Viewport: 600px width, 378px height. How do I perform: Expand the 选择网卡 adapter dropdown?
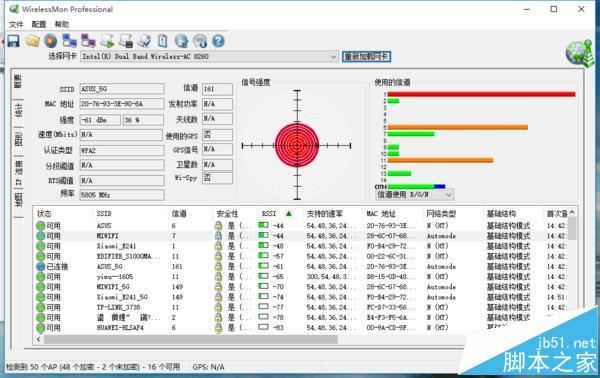333,57
